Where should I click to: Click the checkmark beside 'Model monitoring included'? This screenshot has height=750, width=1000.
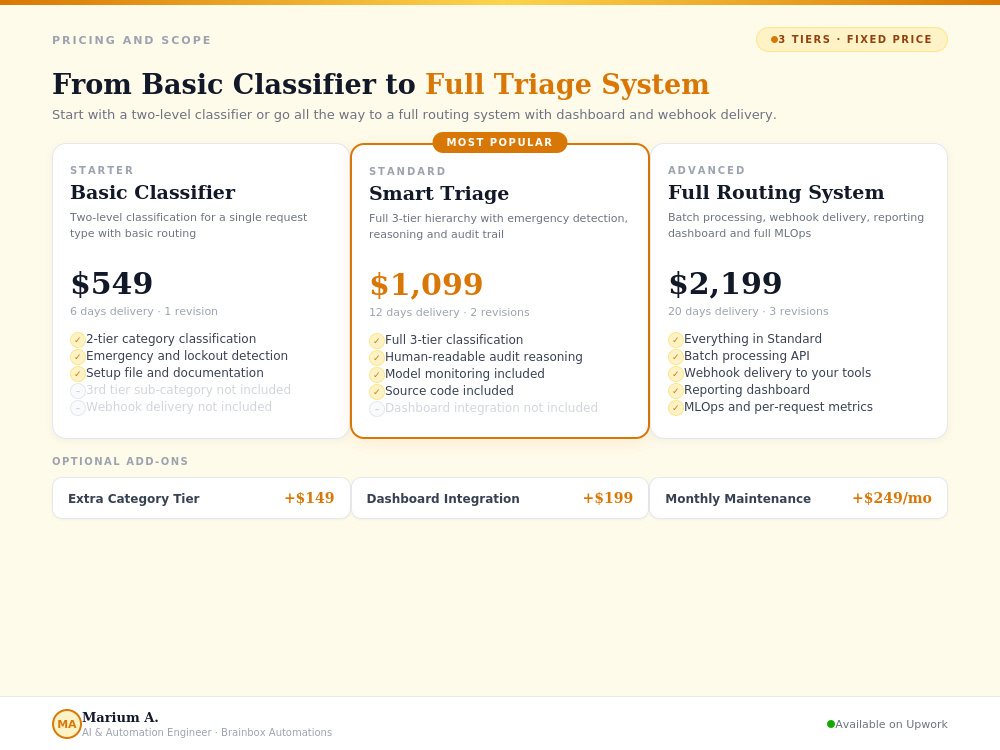tap(377, 374)
